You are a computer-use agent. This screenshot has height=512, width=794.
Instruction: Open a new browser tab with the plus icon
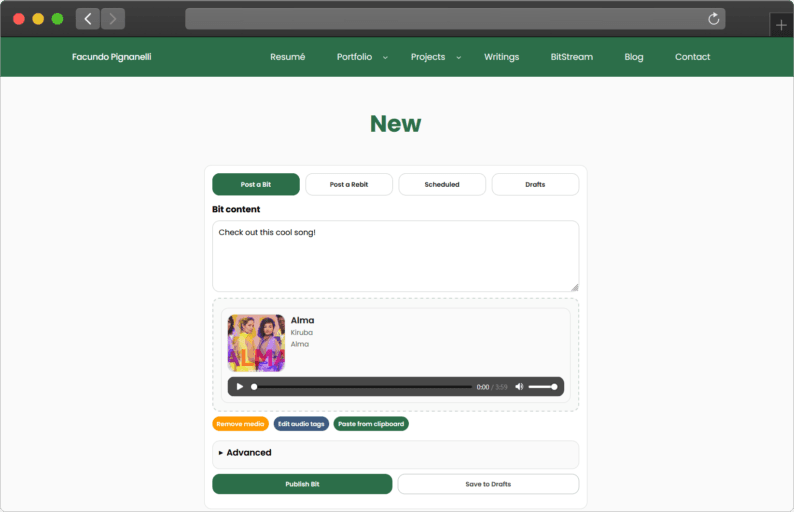(781, 25)
